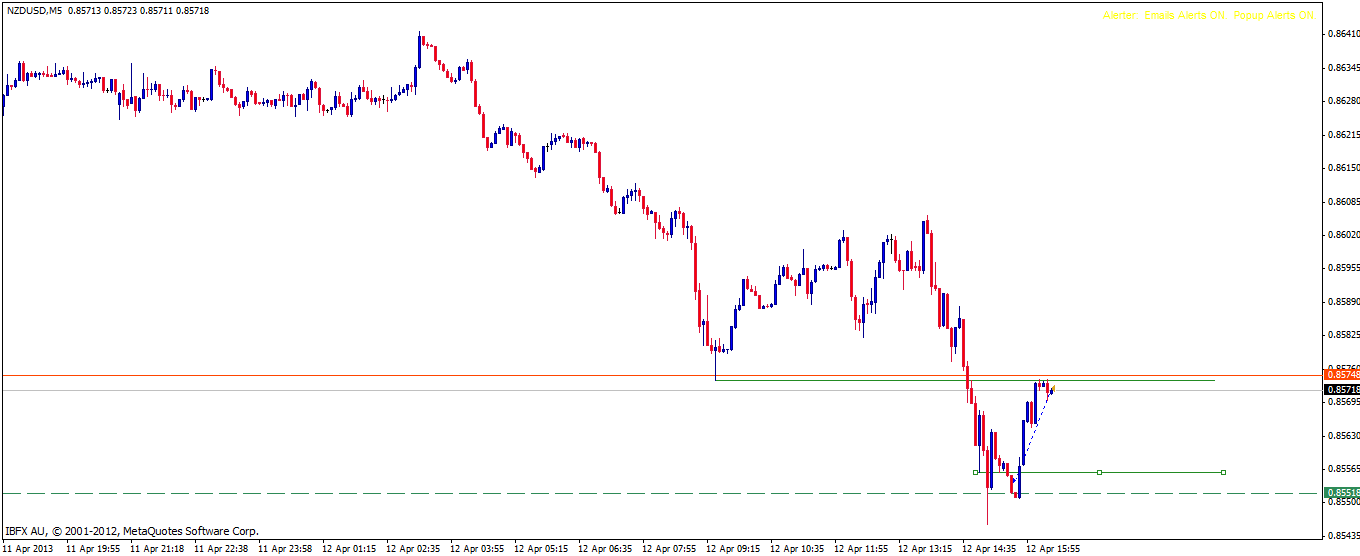Click the small orange arrow marker at current price

pyautogui.click(x=1052, y=389)
